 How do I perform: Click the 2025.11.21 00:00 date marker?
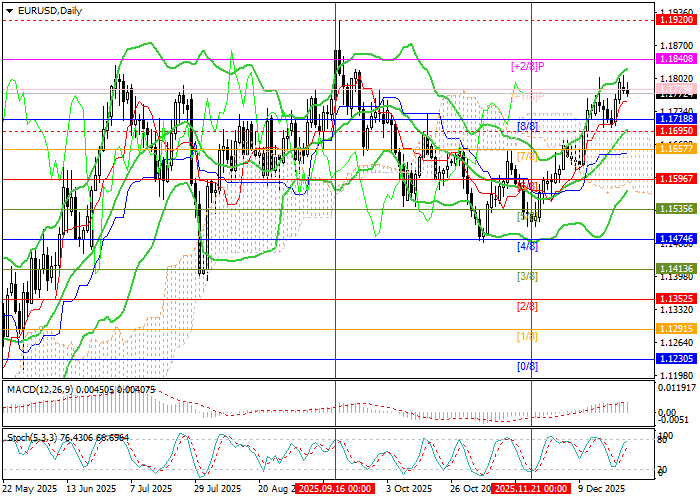coord(531,489)
